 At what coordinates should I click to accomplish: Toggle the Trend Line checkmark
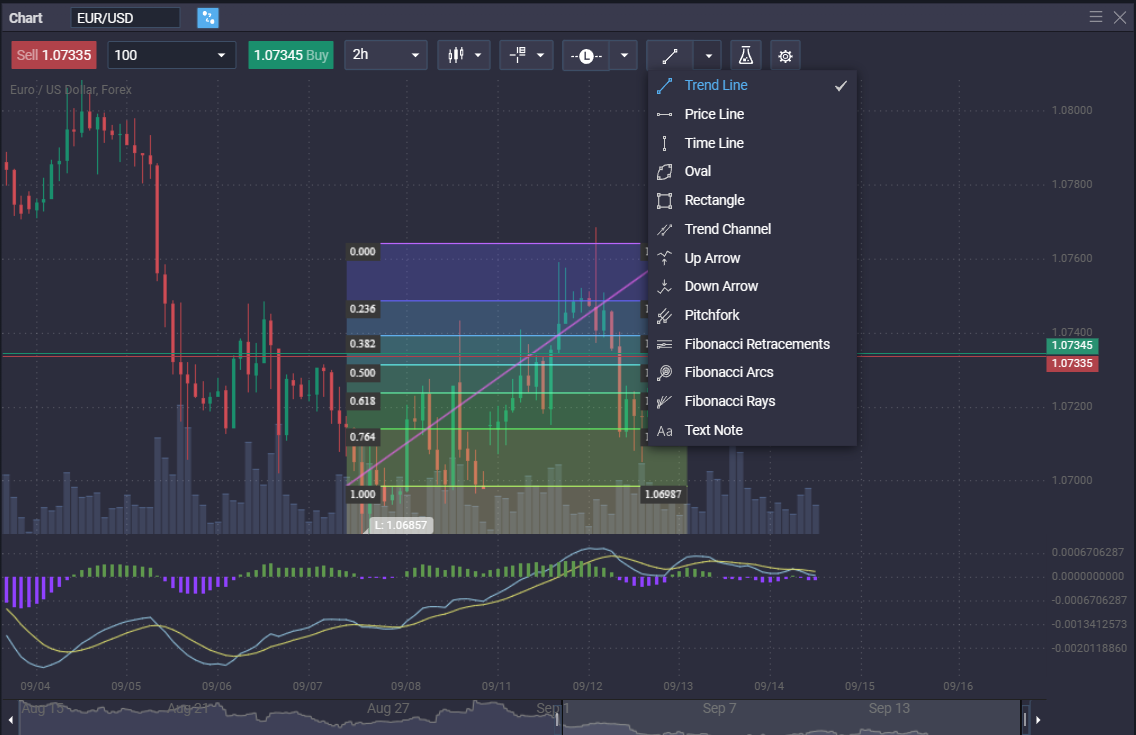840,85
